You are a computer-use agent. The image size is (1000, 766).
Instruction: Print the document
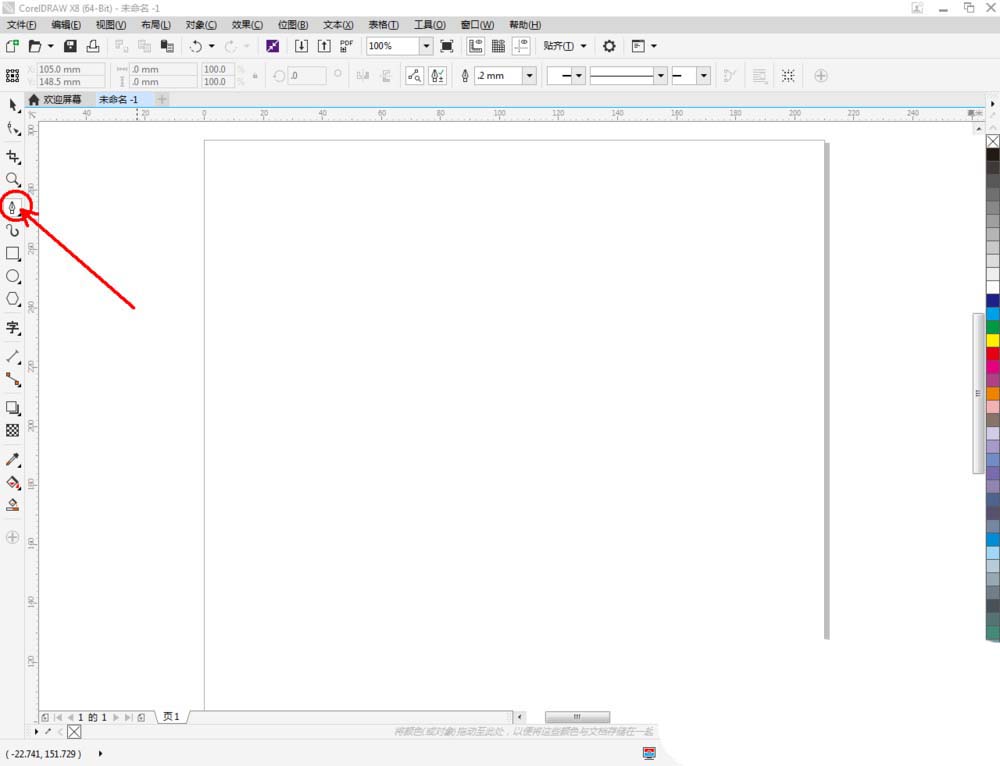click(93, 46)
